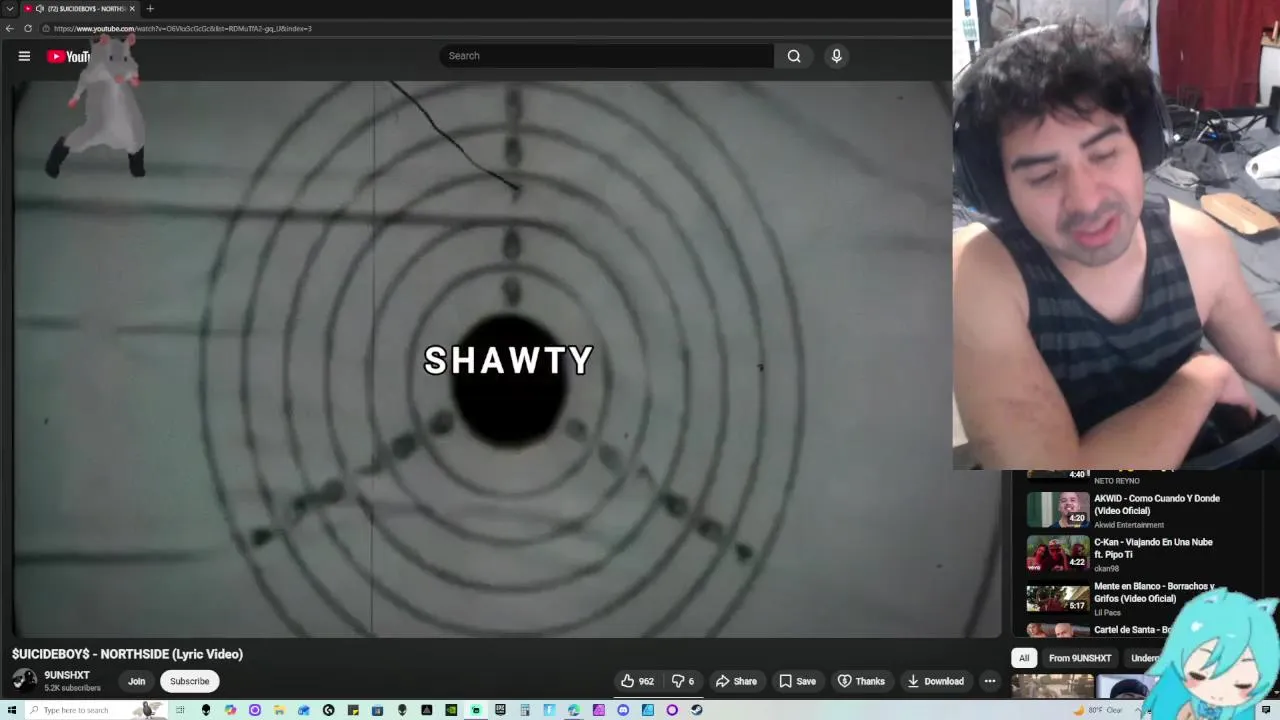Click the 'Lil Pacs' channel name
The width and height of the screenshot is (1280, 720).
[1107, 612]
